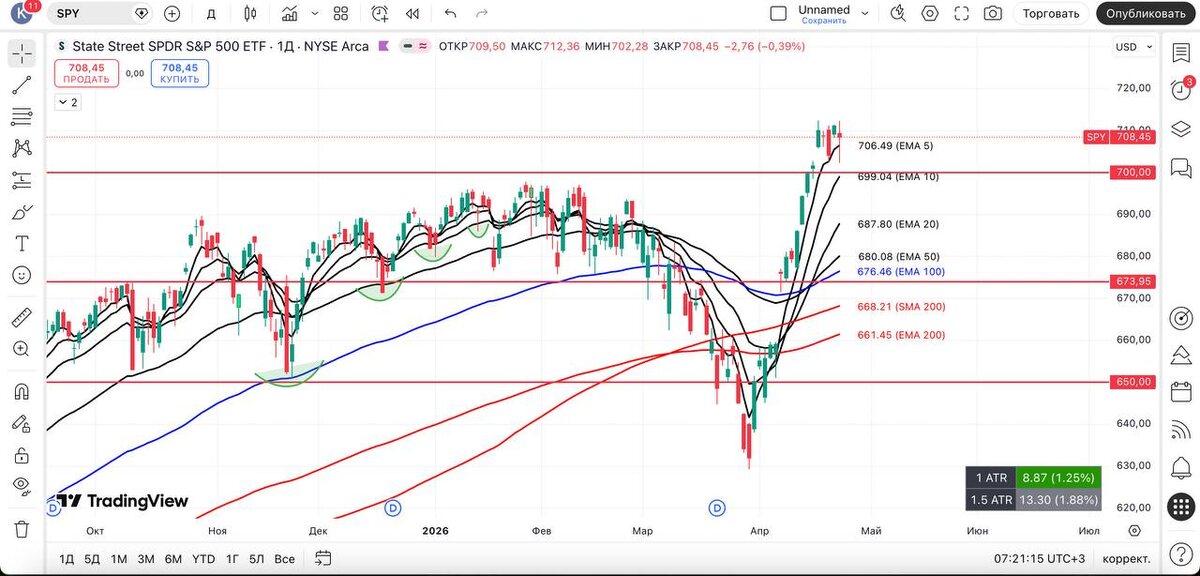The width and height of the screenshot is (1200, 576).
Task: Open the object tree layers panel
Action: click(1182, 129)
